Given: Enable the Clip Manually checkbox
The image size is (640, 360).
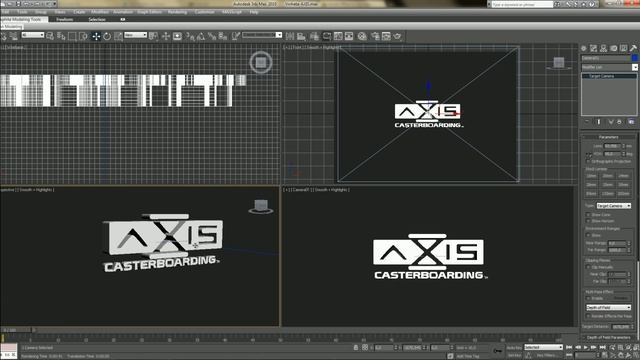Looking at the screenshot, I should 588,267.
